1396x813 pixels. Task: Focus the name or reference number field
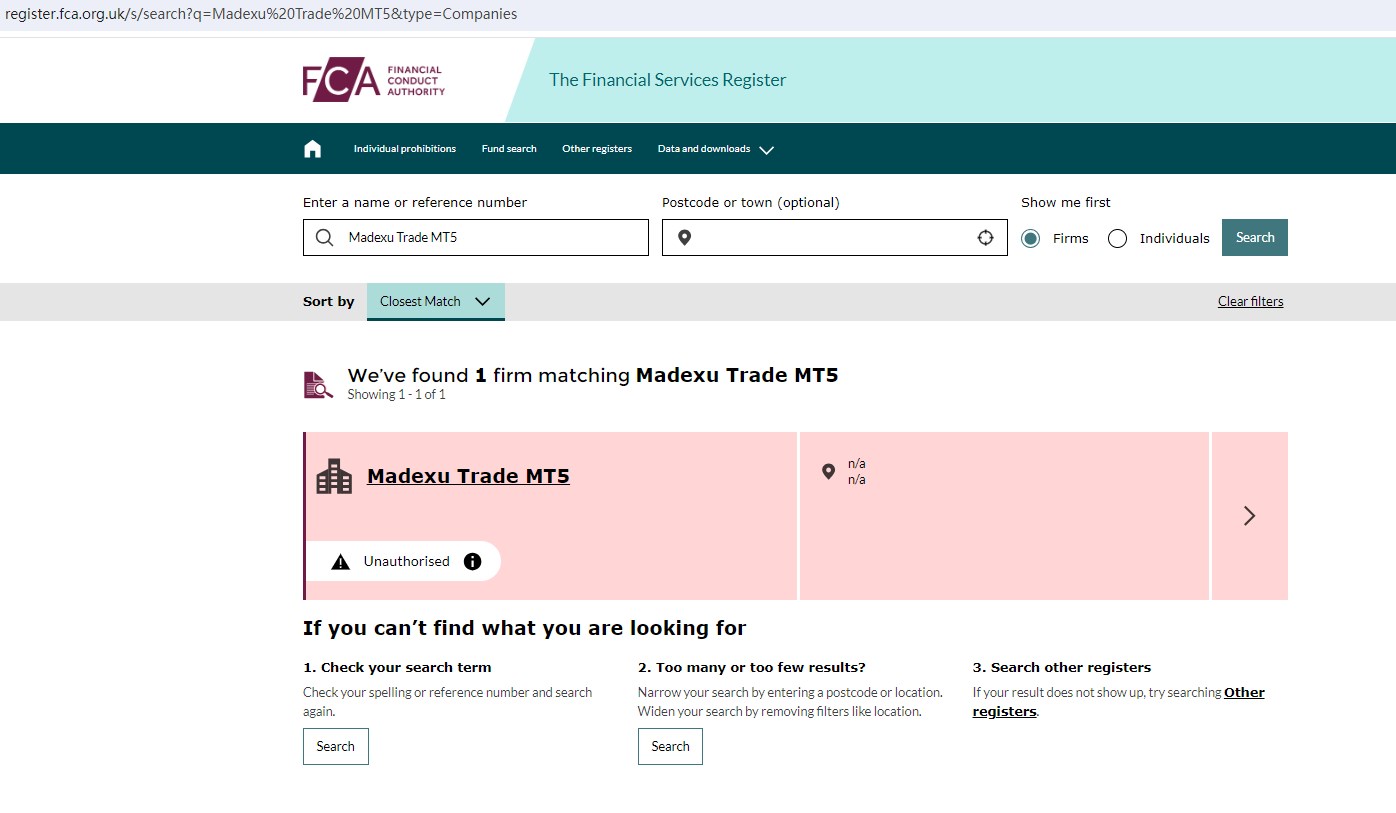coord(476,238)
